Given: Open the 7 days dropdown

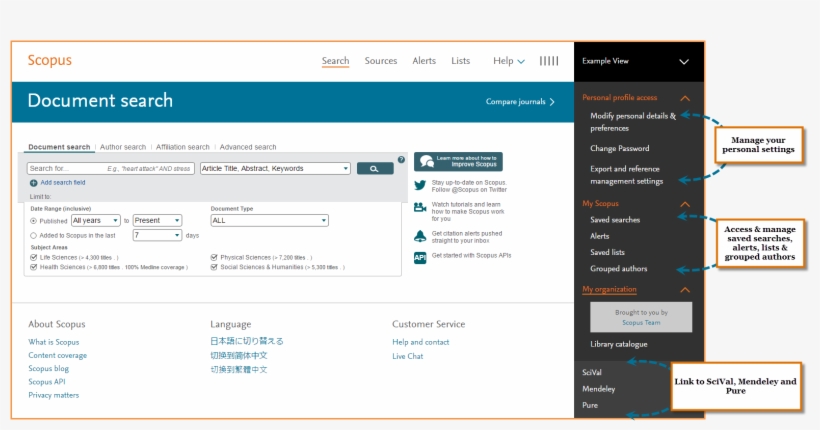Looking at the screenshot, I should pos(157,235).
